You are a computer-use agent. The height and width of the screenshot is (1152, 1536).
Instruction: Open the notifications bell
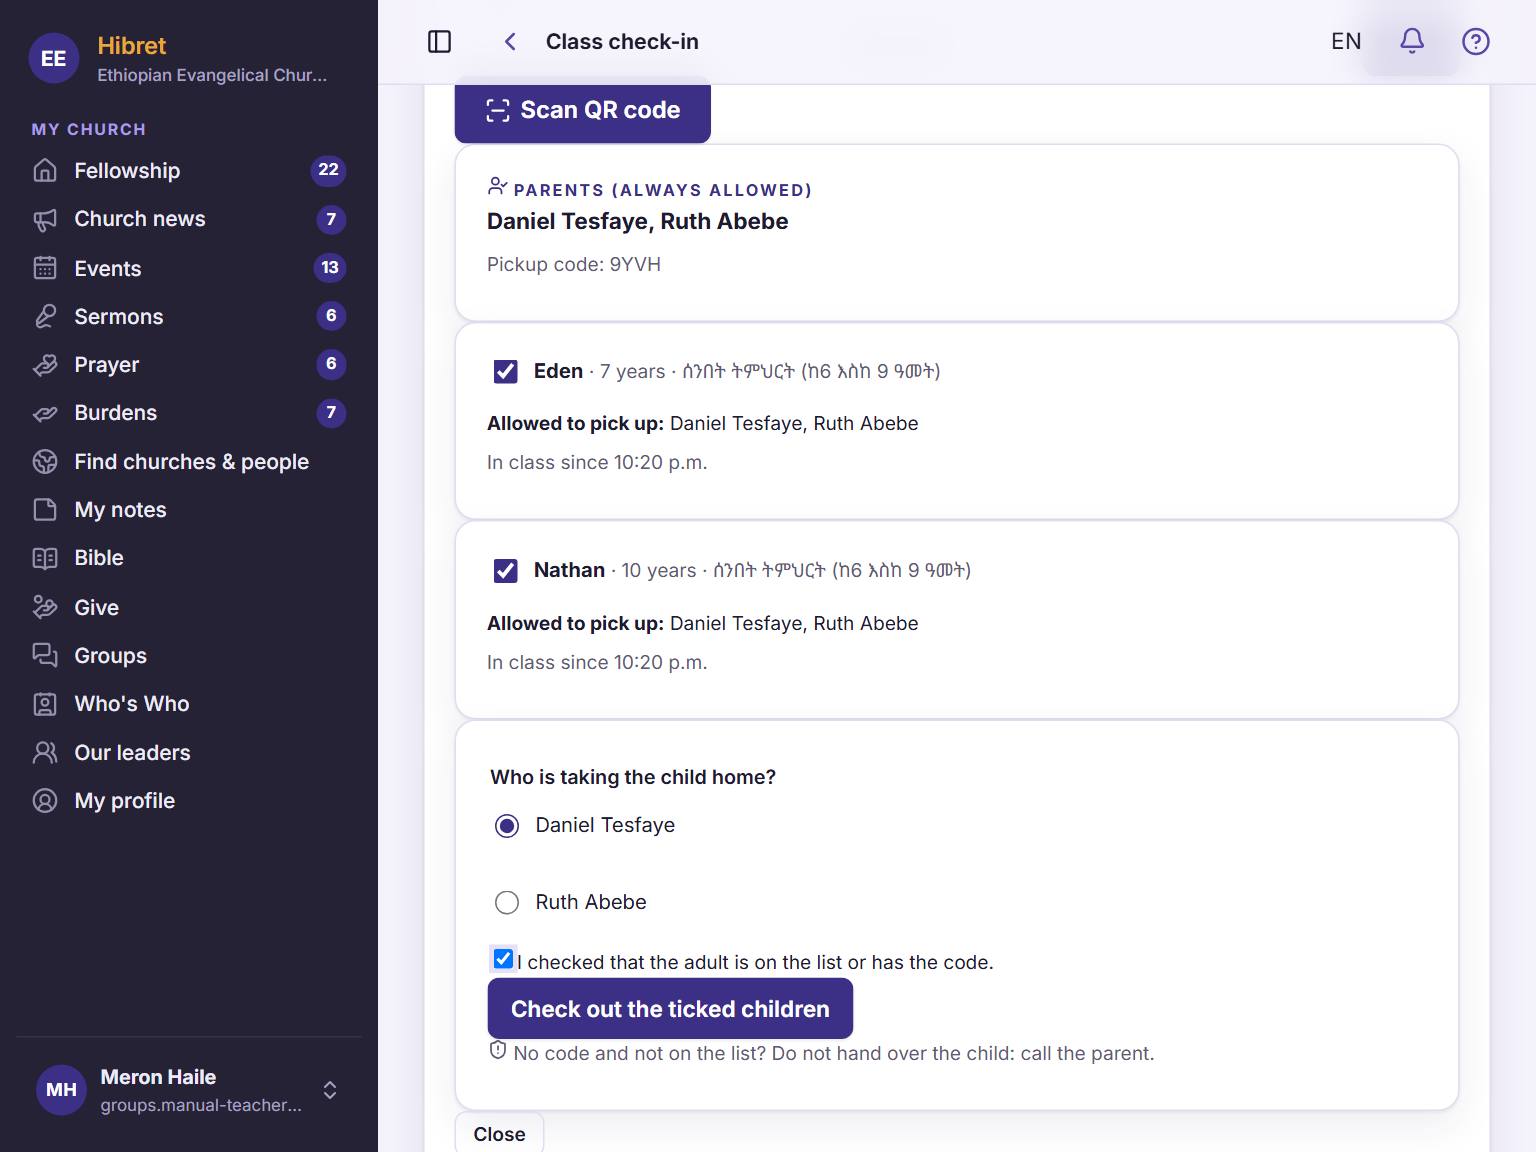coord(1411,41)
